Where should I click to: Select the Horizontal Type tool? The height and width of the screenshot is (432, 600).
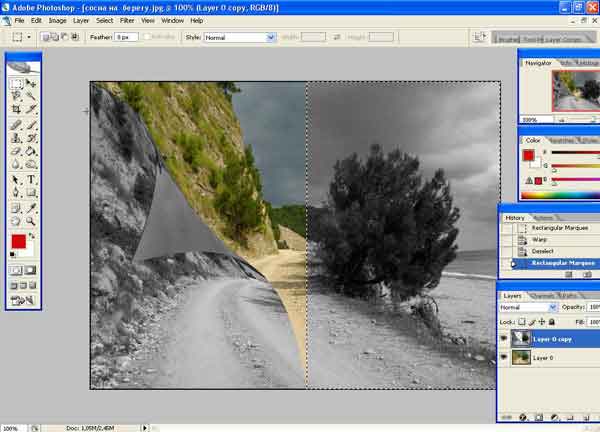pos(31,179)
